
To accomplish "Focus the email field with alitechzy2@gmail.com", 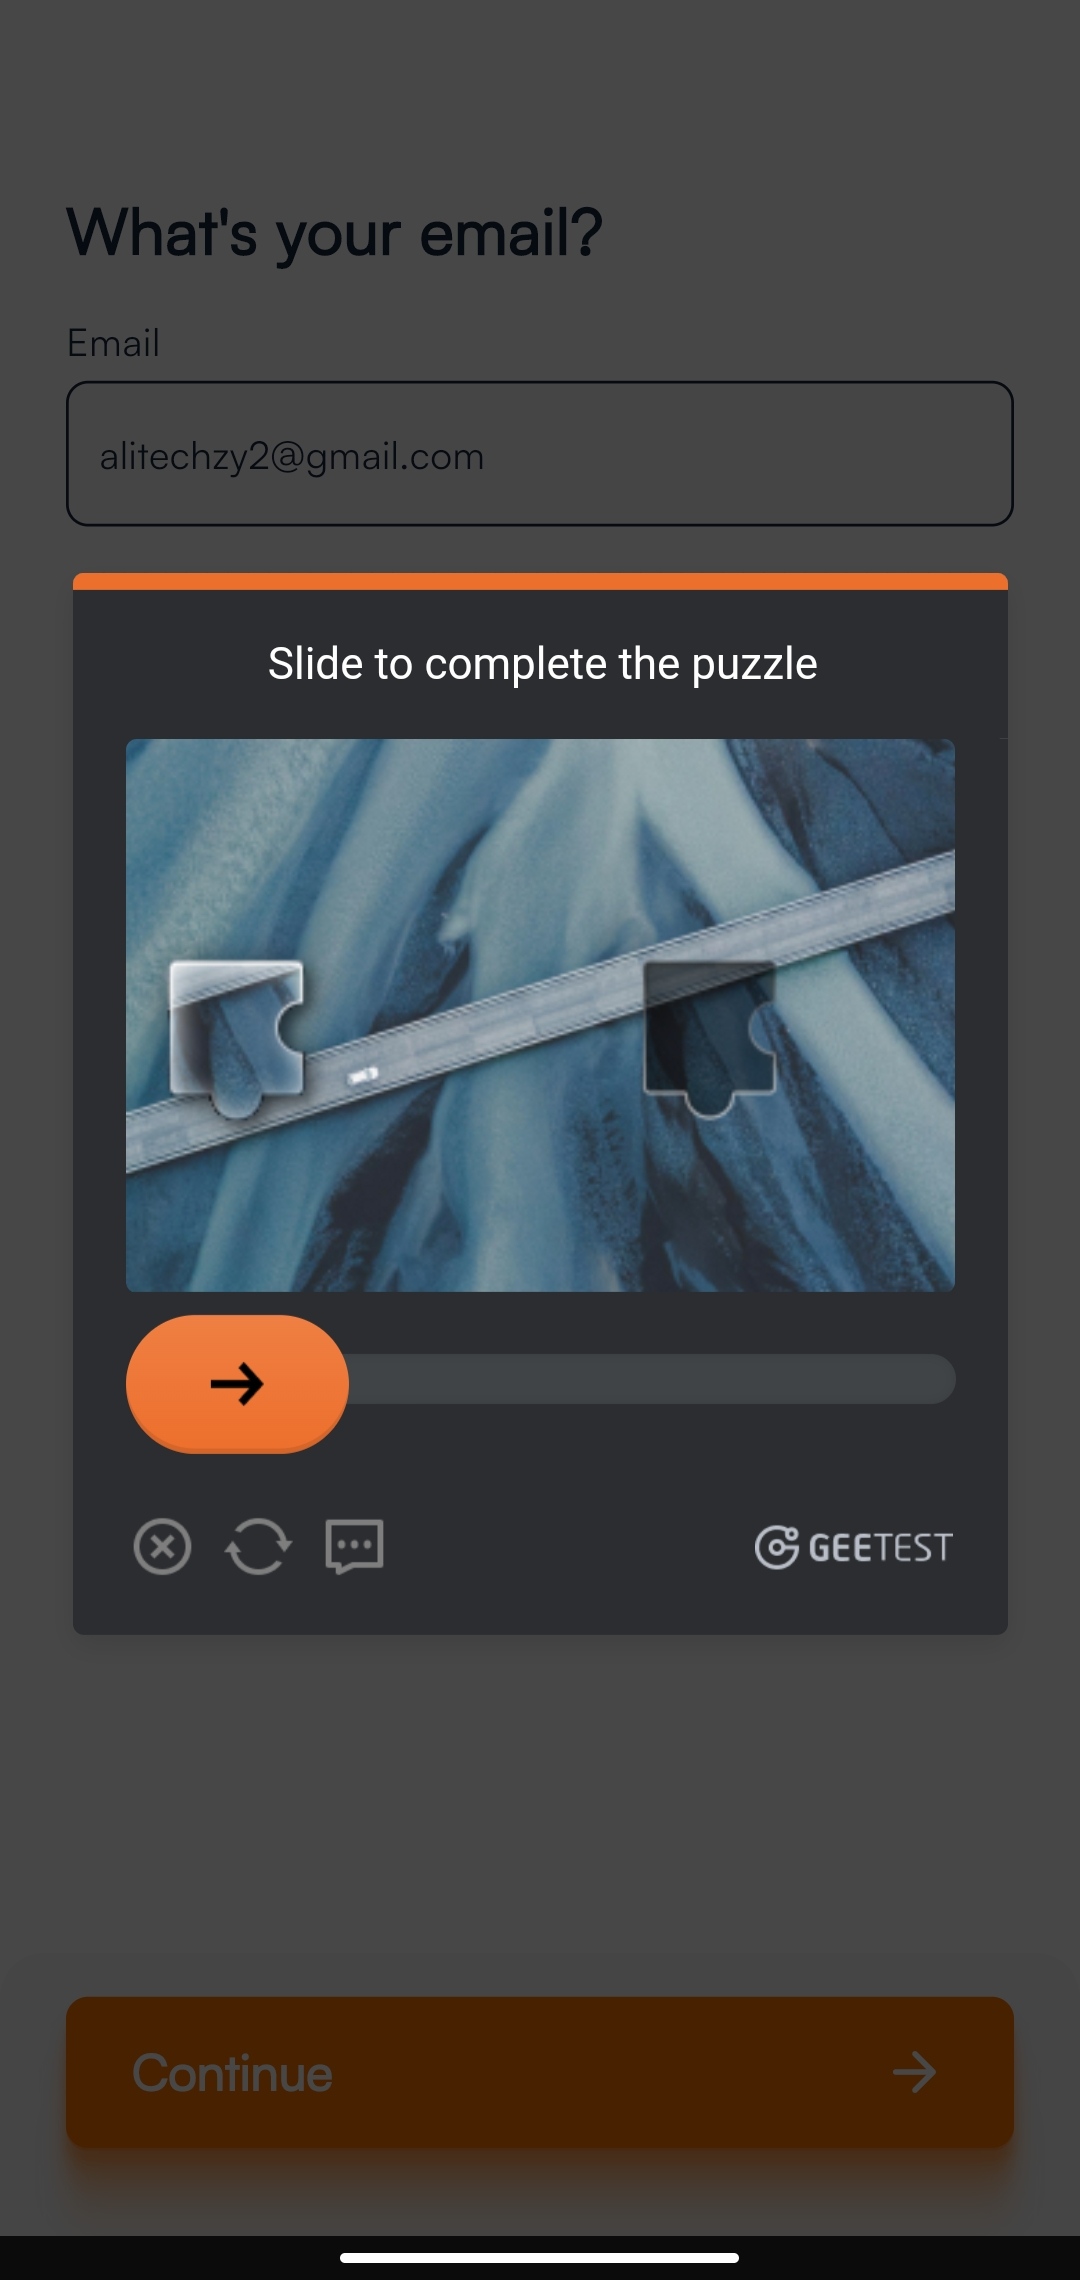I will click(x=540, y=454).
